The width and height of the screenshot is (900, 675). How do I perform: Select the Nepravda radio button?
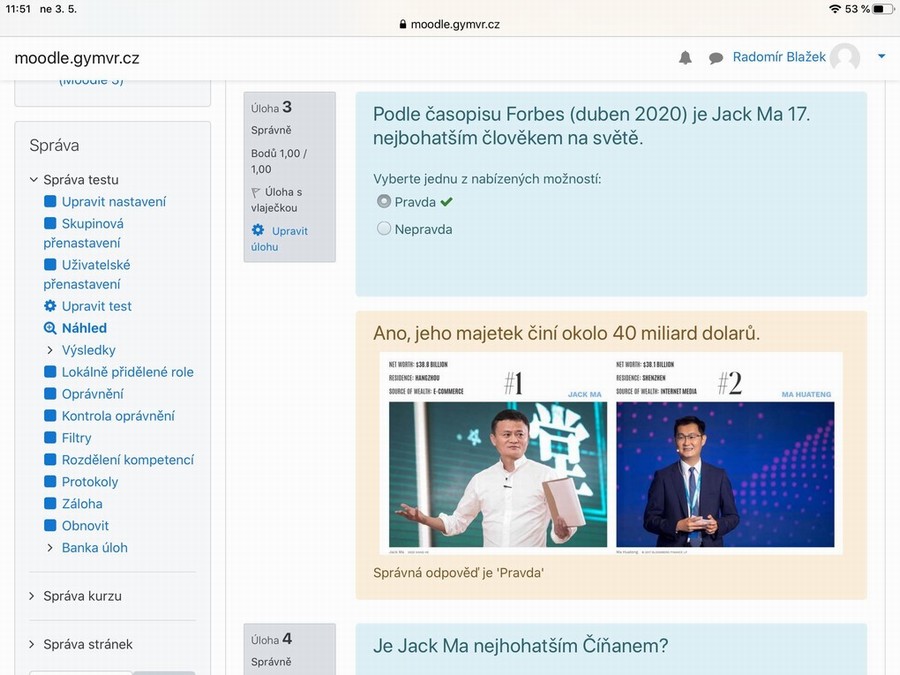384,229
